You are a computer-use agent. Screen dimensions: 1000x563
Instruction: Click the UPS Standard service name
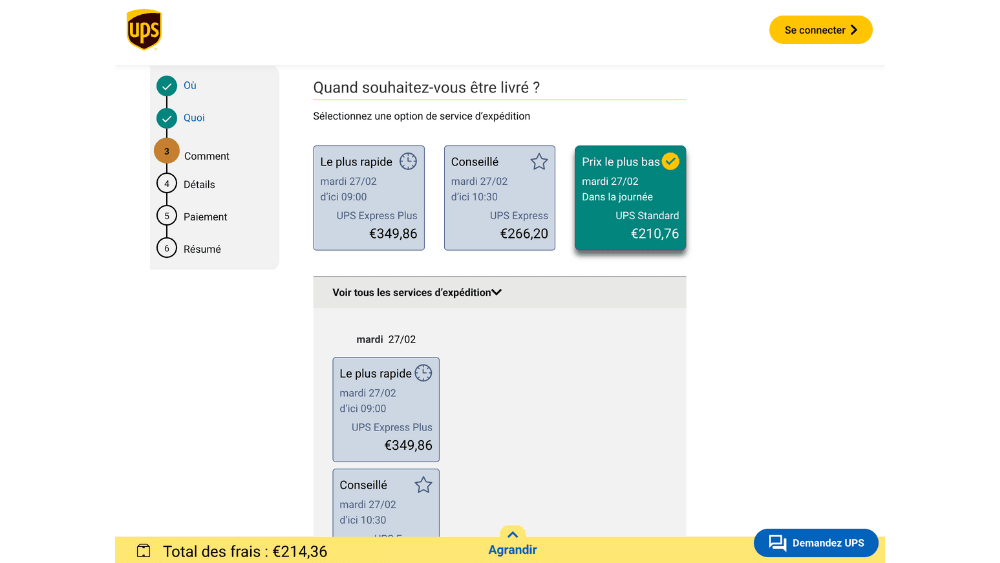[647, 216]
